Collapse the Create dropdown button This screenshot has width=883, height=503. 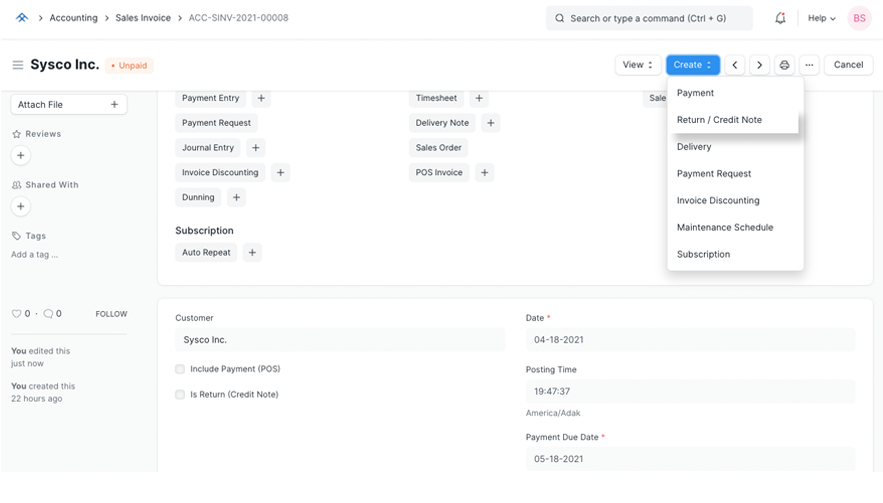[692, 65]
